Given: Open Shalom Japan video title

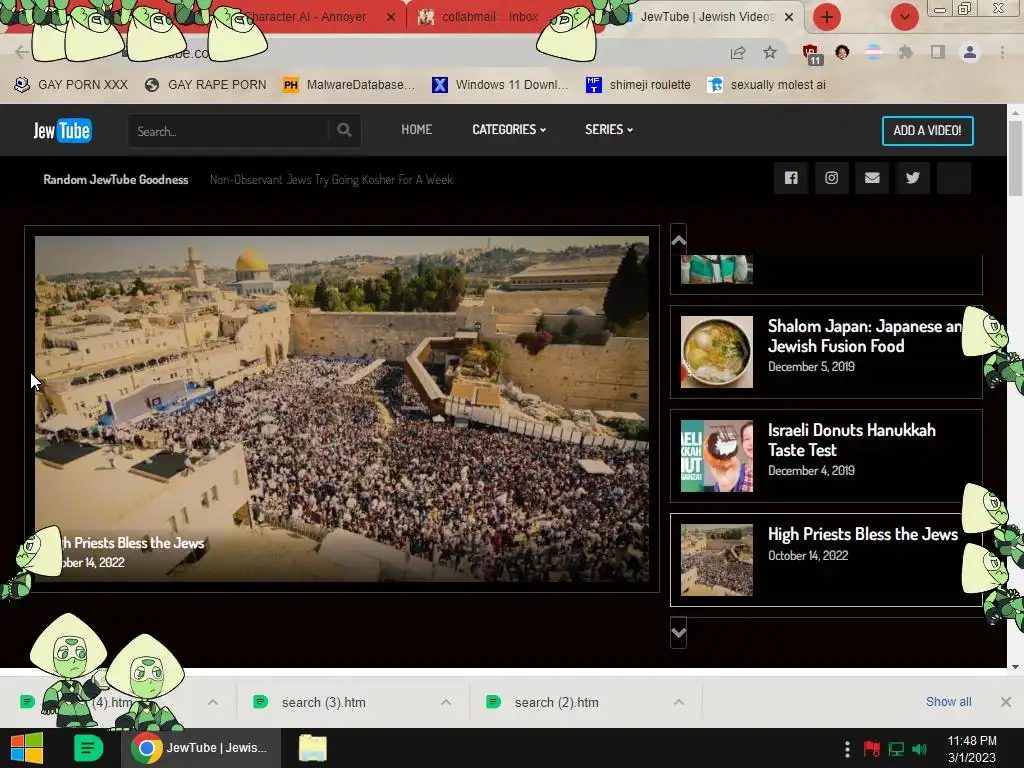Looking at the screenshot, I should tap(865, 336).
